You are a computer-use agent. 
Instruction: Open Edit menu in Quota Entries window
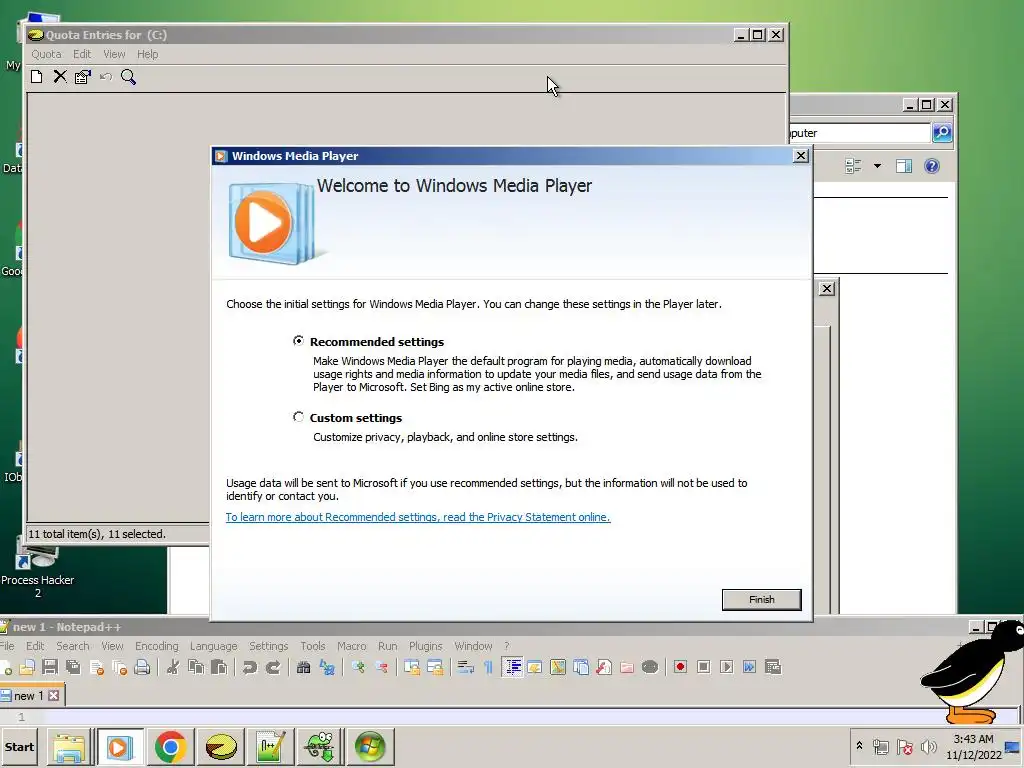tap(82, 54)
